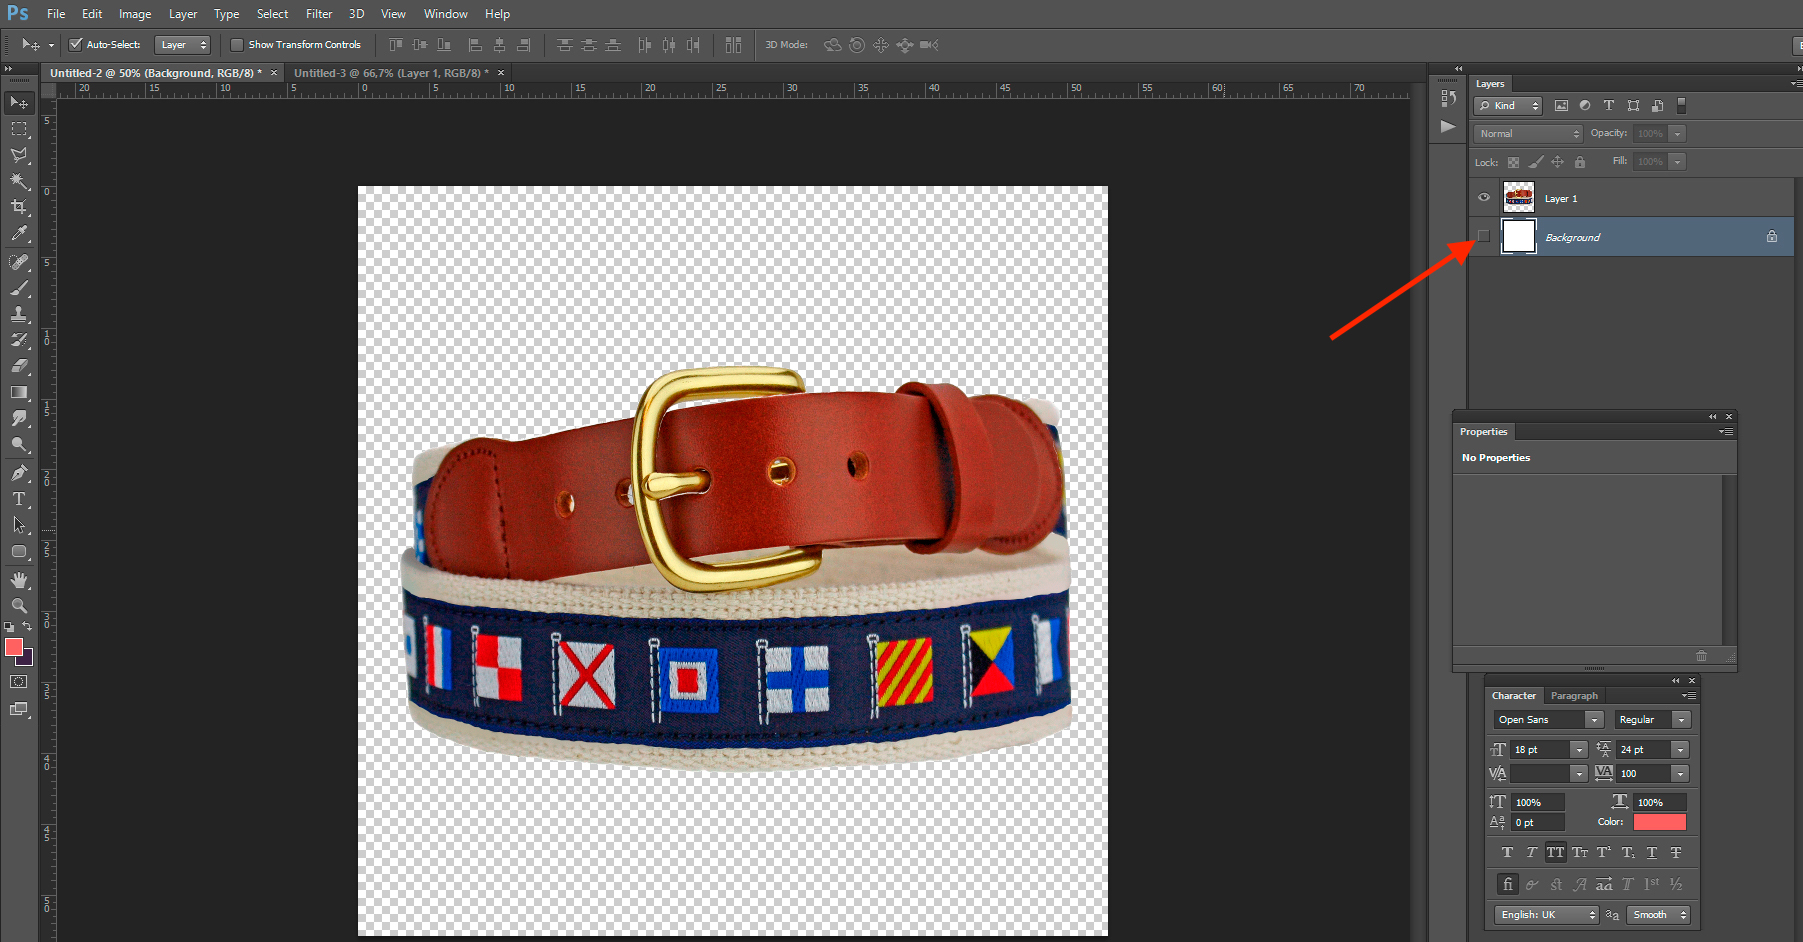1803x942 pixels.
Task: Select the Clone Stamp tool
Action: click(x=19, y=314)
